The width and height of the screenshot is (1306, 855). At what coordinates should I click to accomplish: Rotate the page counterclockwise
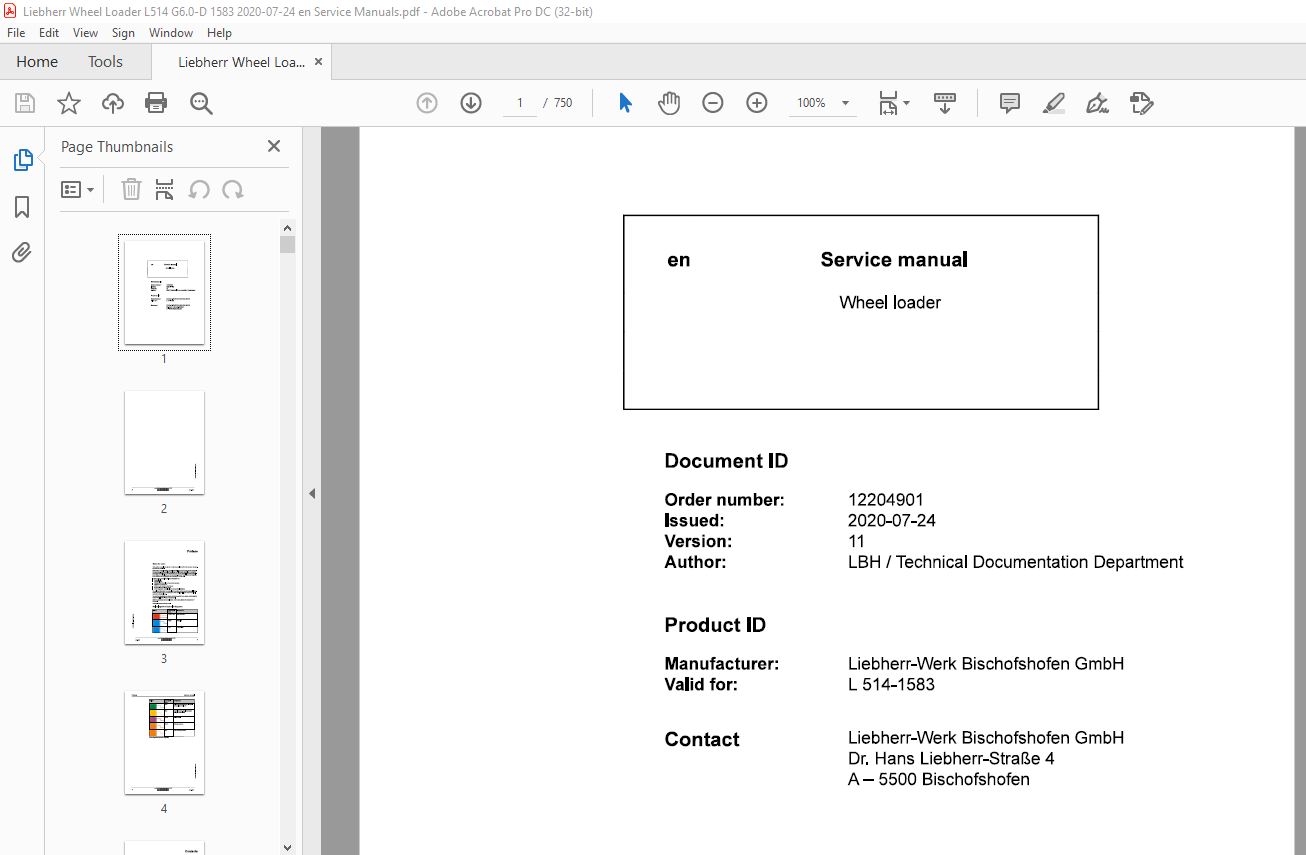coord(199,189)
